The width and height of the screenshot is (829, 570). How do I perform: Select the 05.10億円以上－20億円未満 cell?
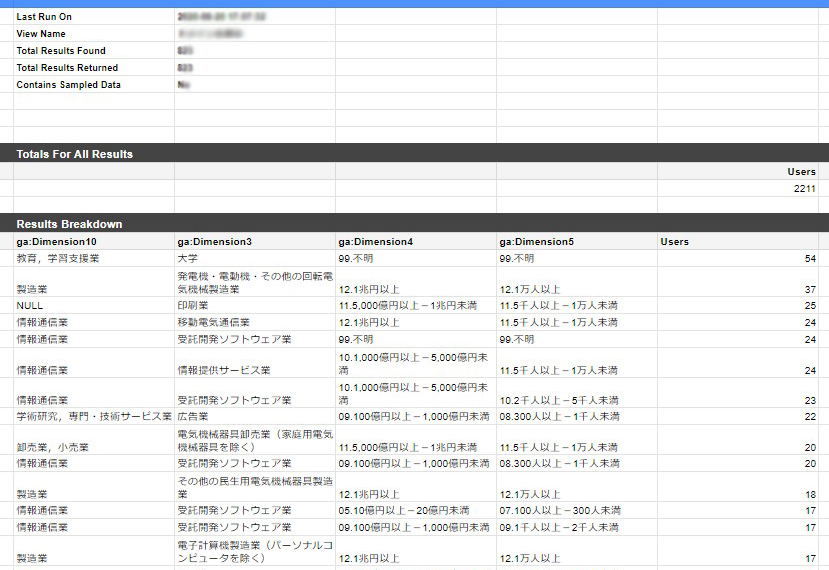pos(416,510)
